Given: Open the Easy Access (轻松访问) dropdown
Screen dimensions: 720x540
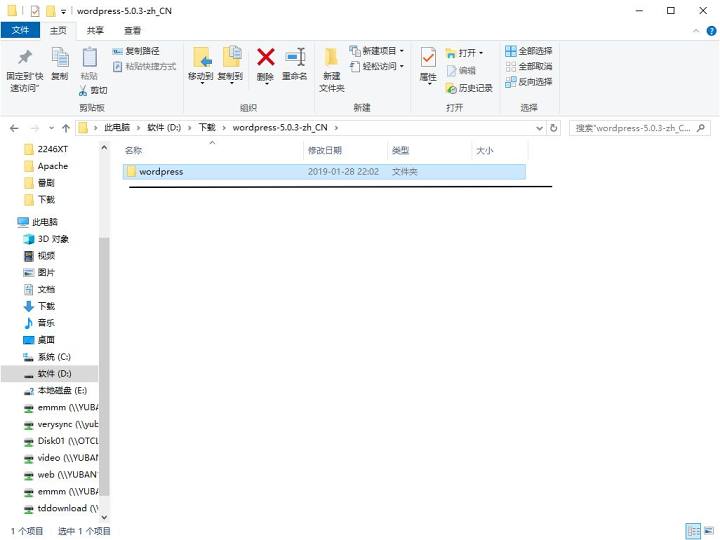Looking at the screenshot, I should (x=377, y=67).
